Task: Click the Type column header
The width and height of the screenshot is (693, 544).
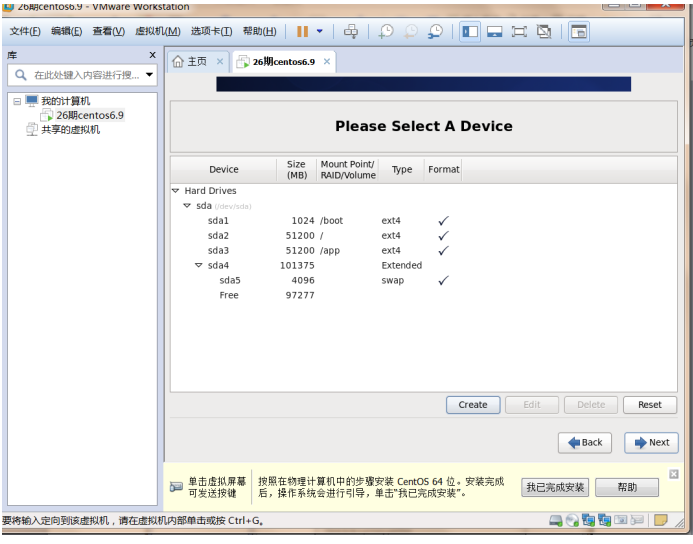Action: tap(402, 170)
